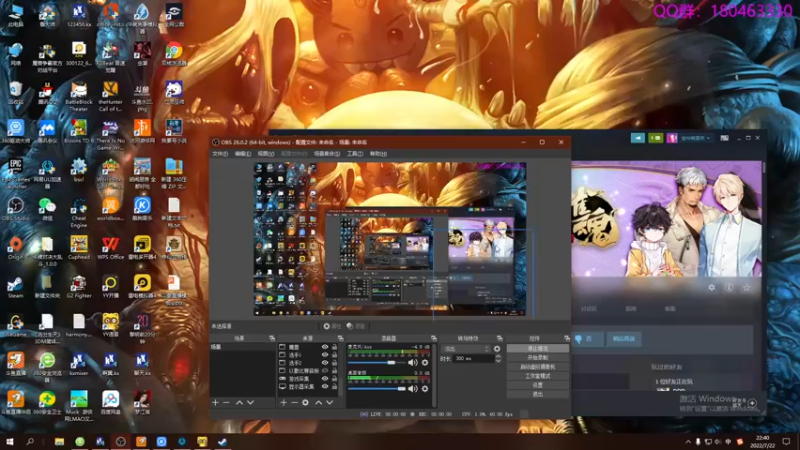This screenshot has width=800, height=450.
Task: Open the 工具(T) menu in OBS
Action: (x=355, y=154)
